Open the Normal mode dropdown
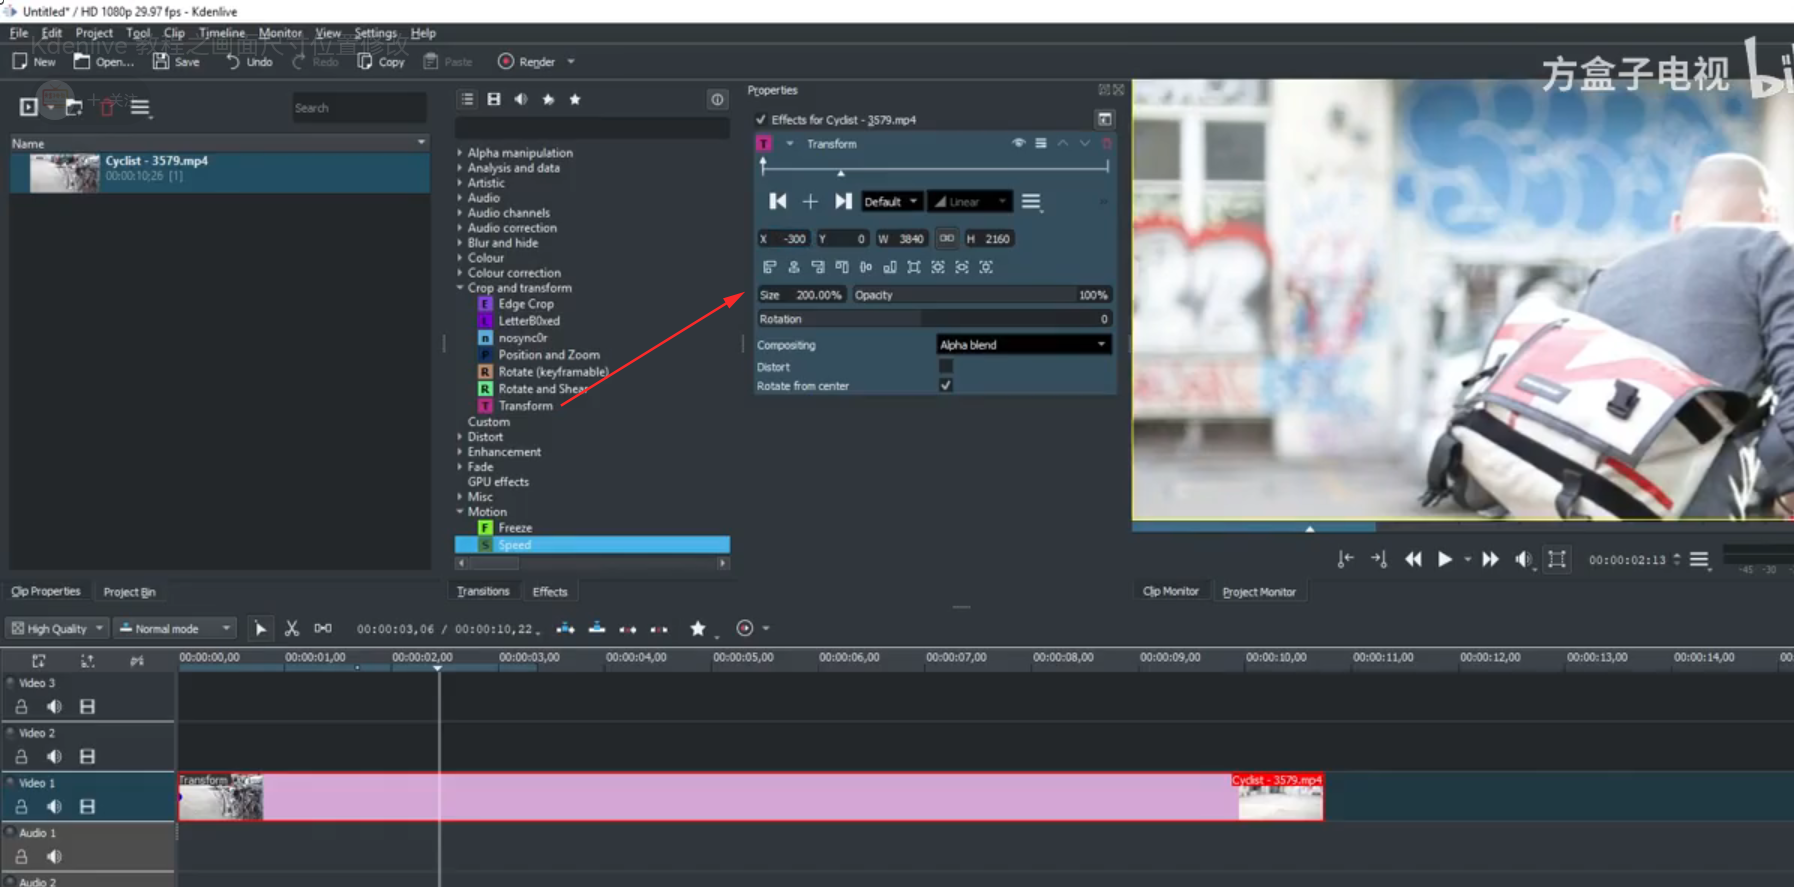Image resolution: width=1794 pixels, height=887 pixels. coord(175,628)
